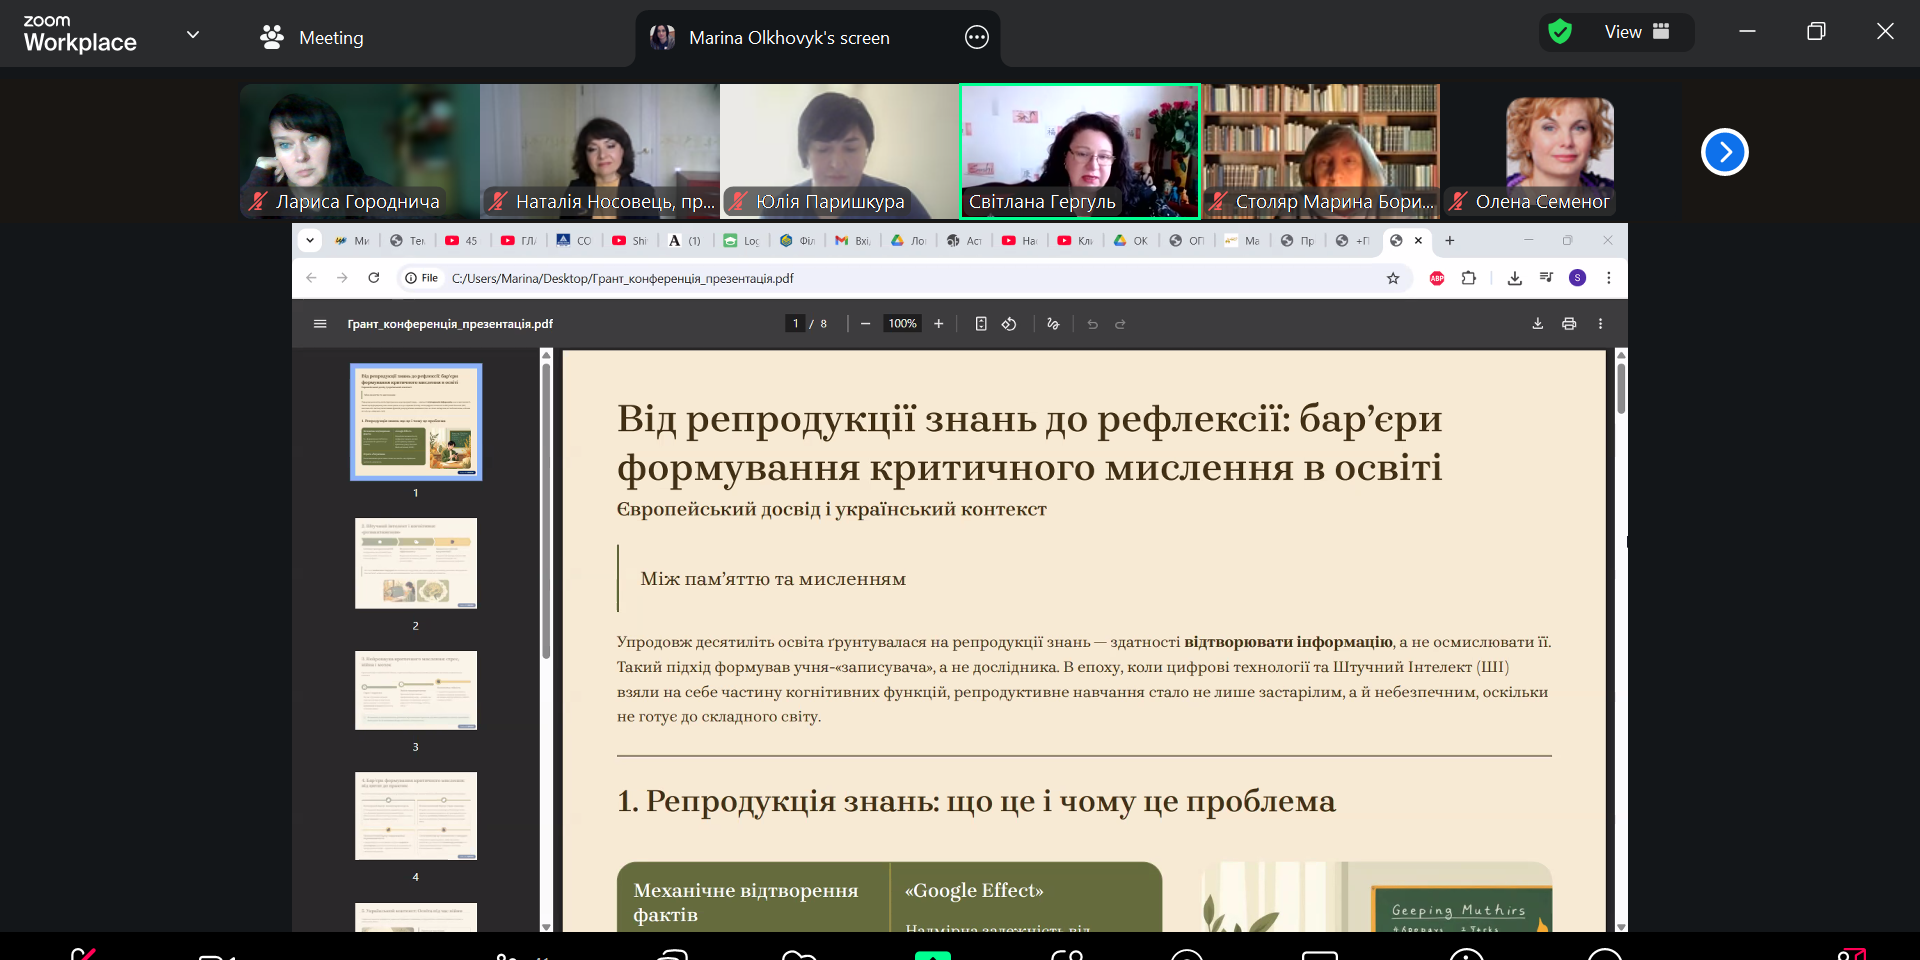
Task: Show next participants with blue arrow
Action: (x=1724, y=152)
